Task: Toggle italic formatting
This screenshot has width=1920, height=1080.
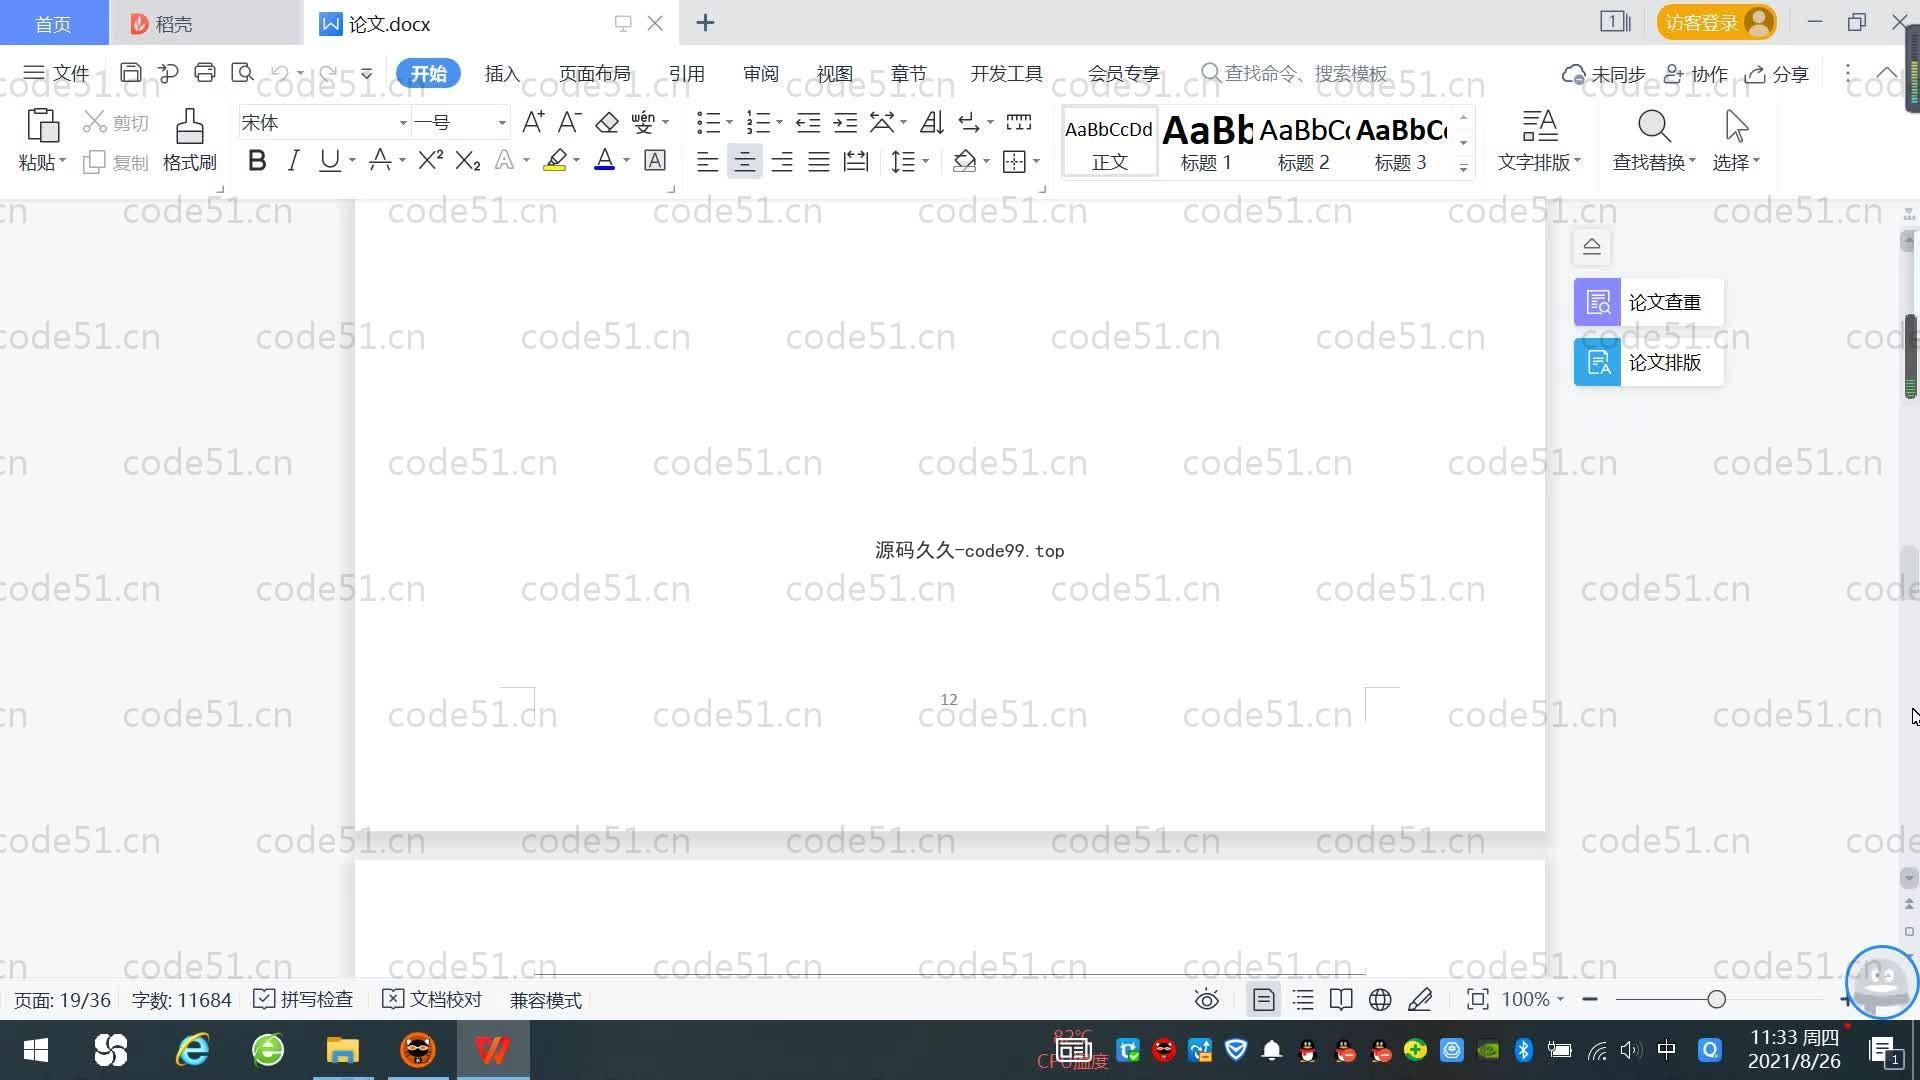Action: (x=293, y=161)
